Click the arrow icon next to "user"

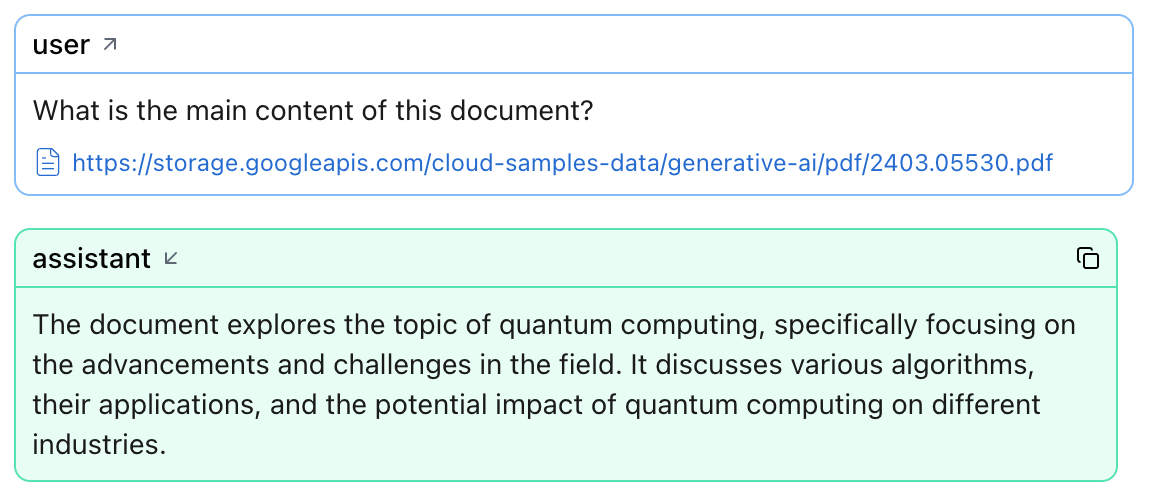tap(110, 44)
